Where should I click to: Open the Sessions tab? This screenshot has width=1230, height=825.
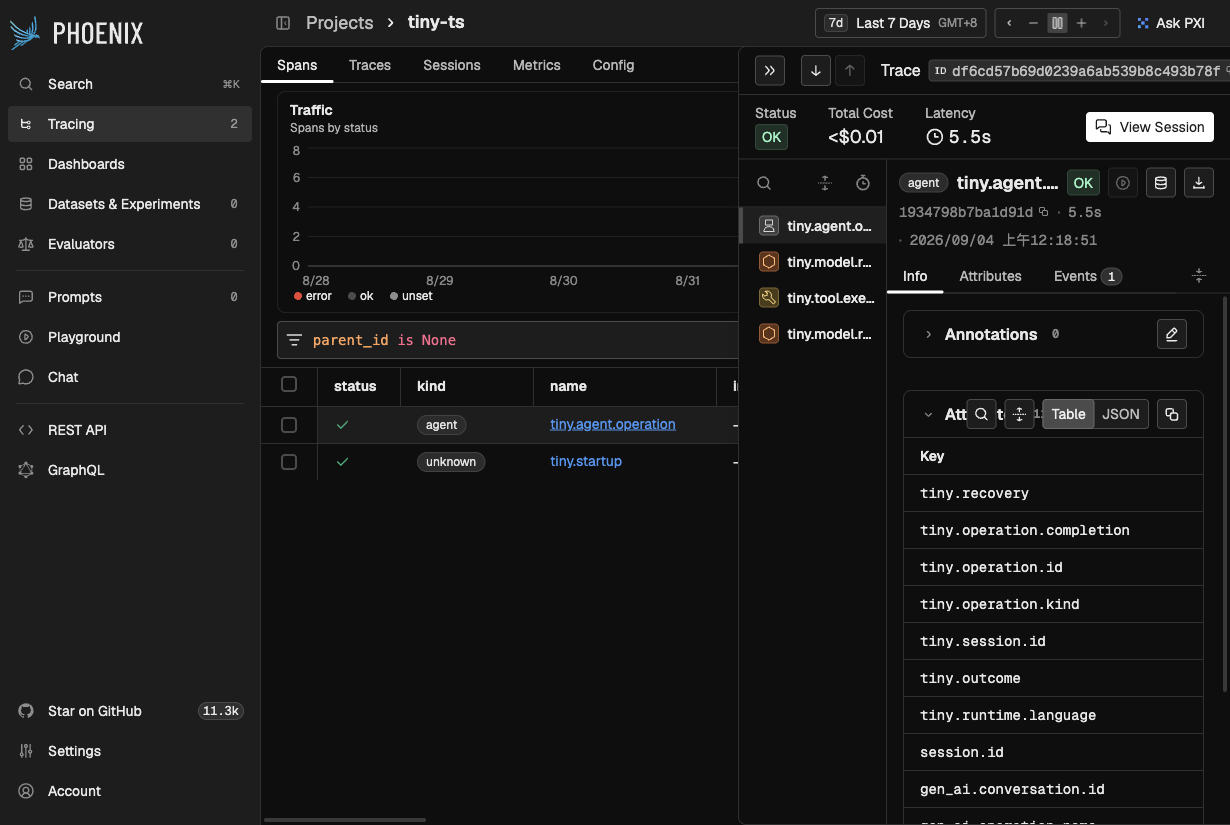pyautogui.click(x=452, y=65)
